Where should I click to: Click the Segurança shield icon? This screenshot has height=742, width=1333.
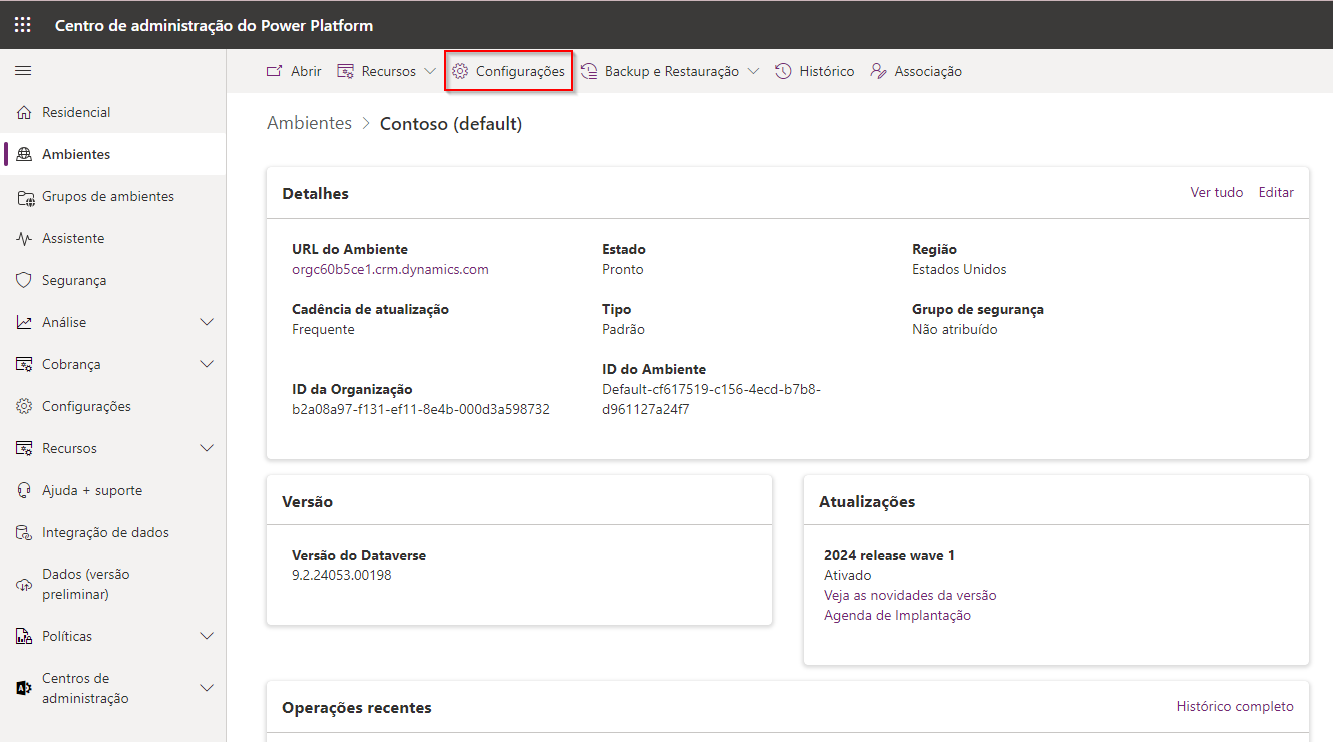point(24,281)
